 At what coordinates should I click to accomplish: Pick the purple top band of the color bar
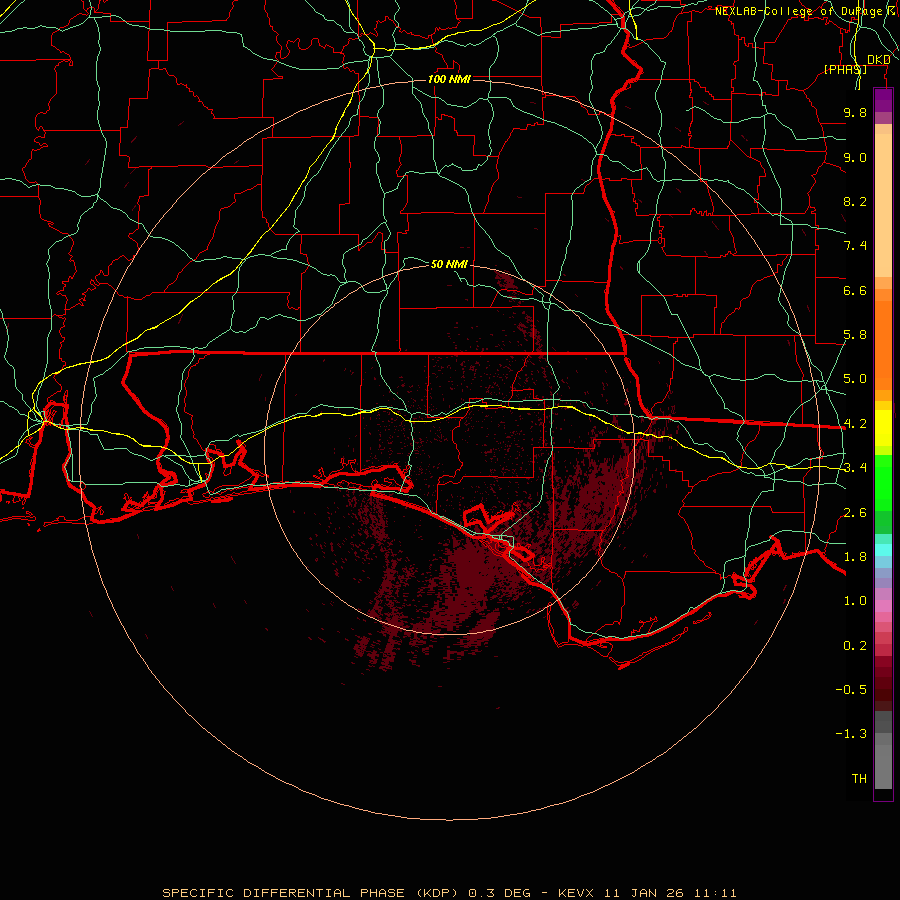(x=883, y=100)
